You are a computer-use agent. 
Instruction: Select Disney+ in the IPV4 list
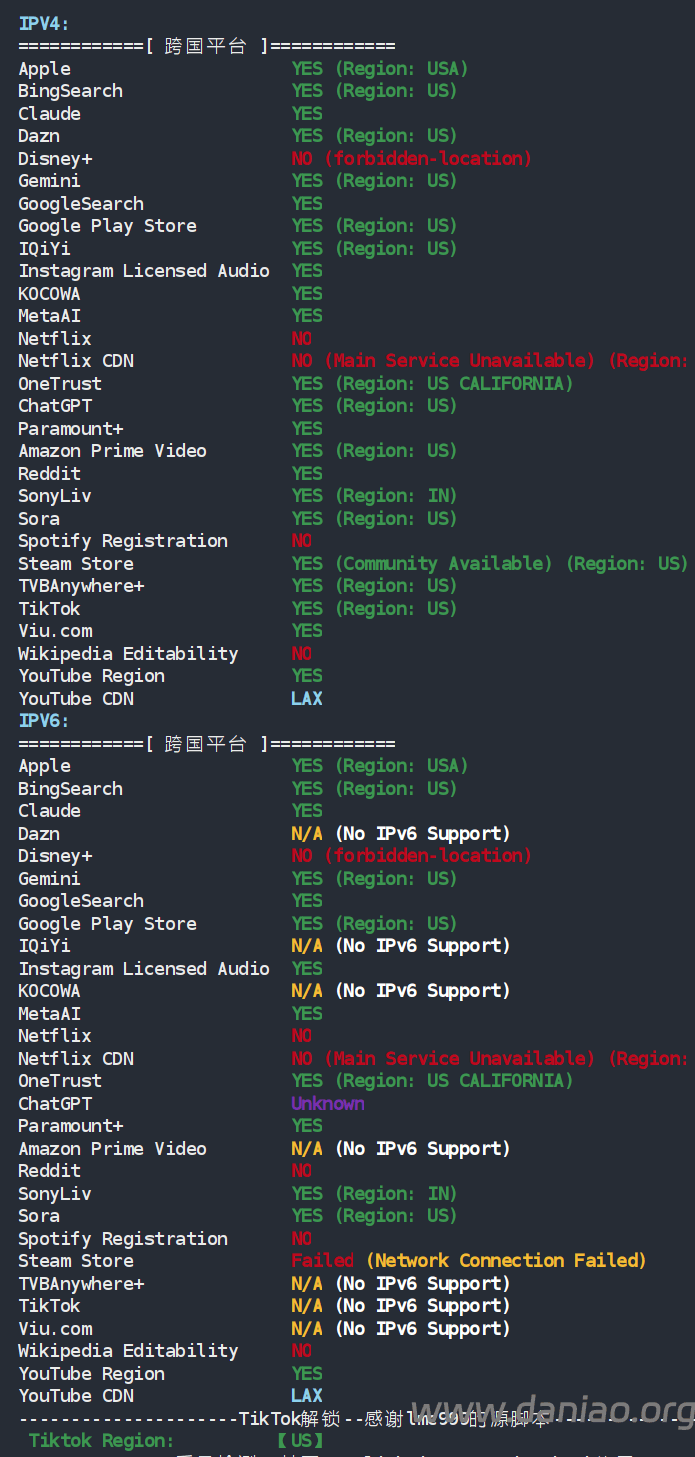click(55, 159)
